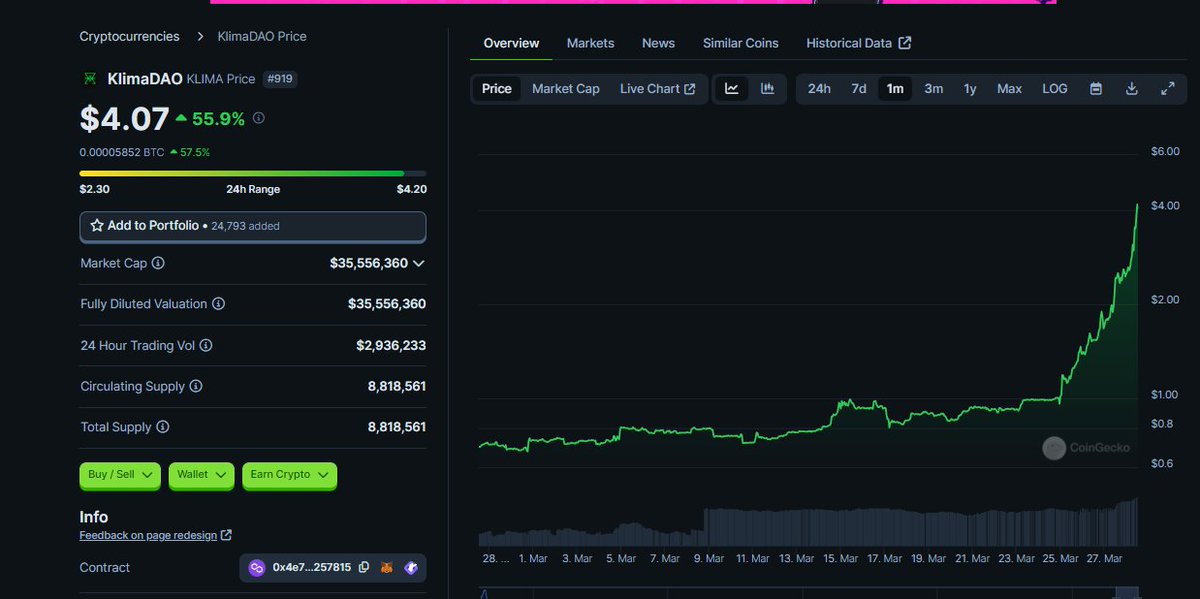Screen dimensions: 1200x599
Task: Click the 0x4e7...257815 contract address
Action: (x=312, y=567)
